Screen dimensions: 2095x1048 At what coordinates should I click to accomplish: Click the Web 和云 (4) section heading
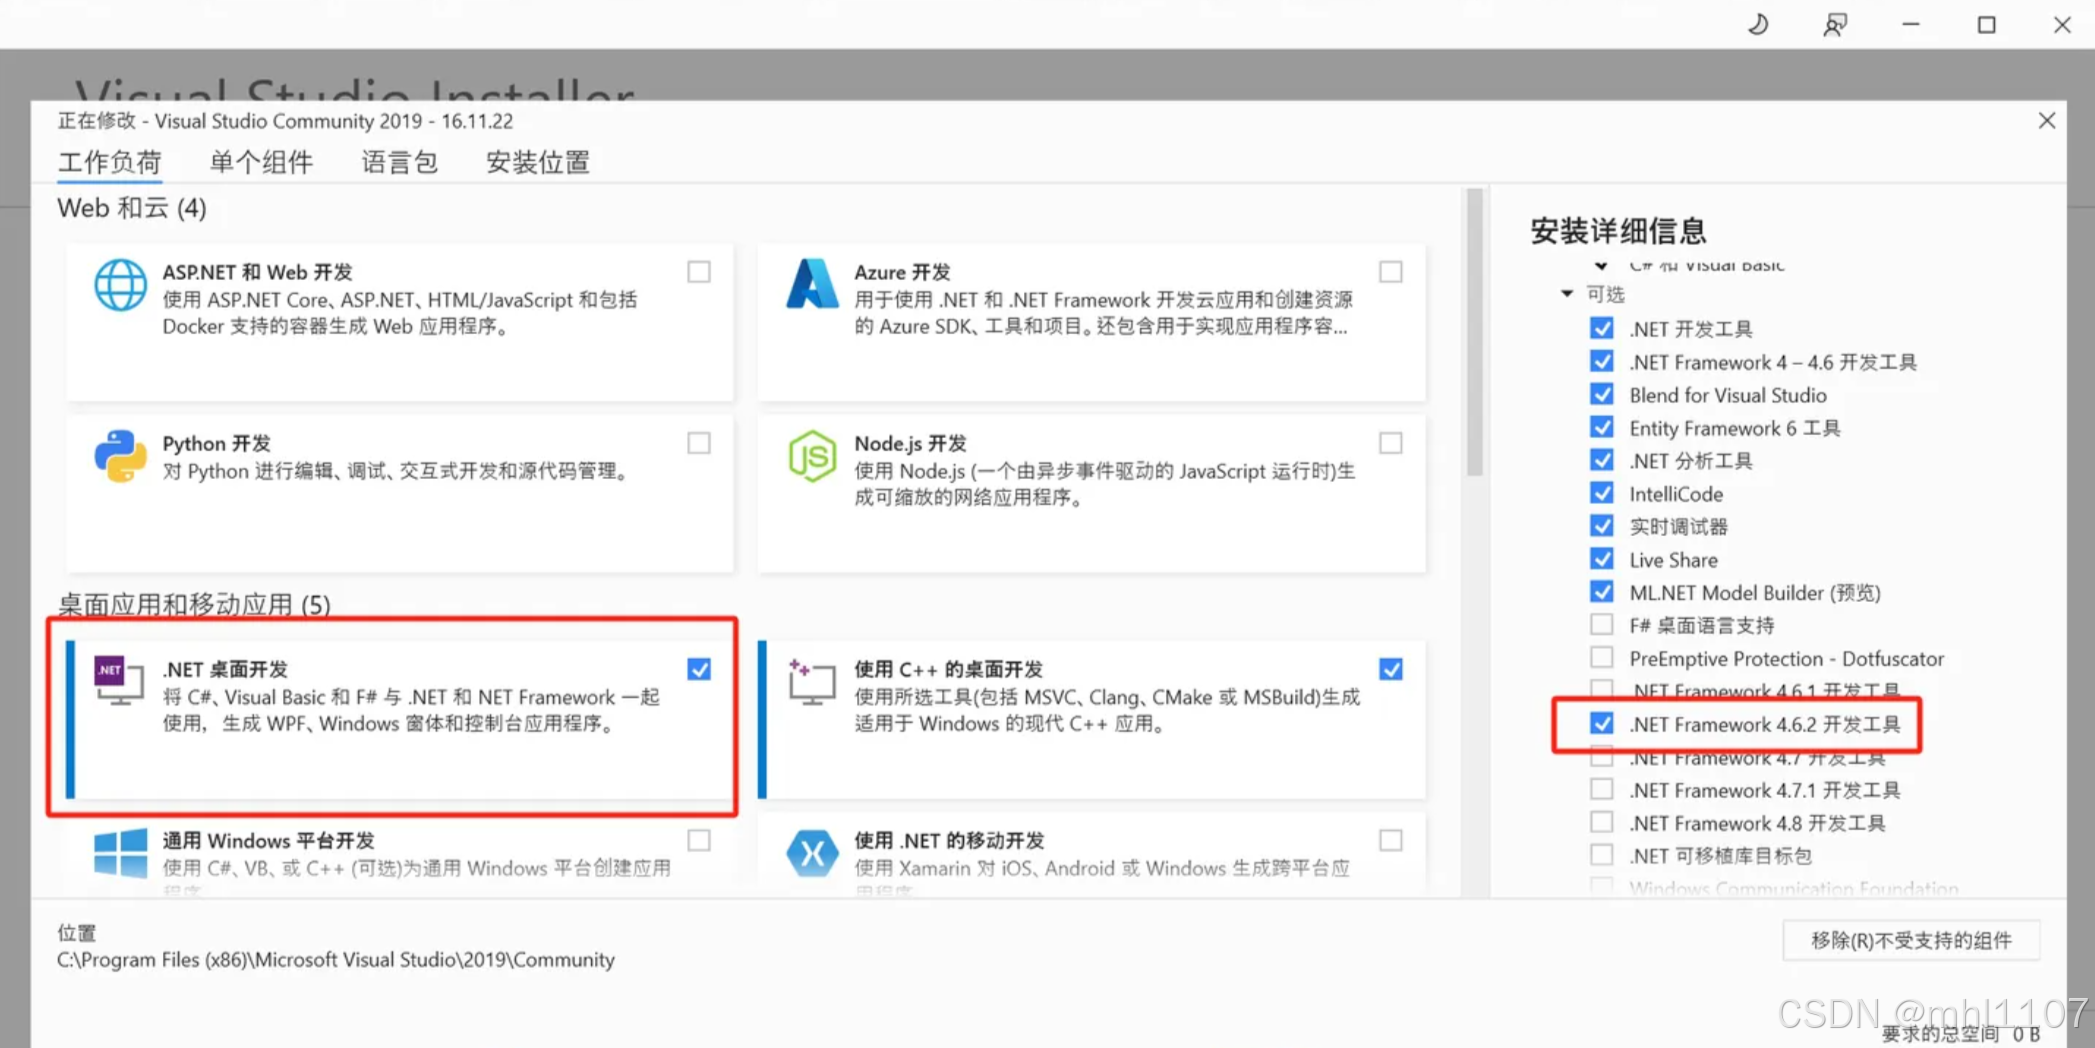pyautogui.click(x=132, y=208)
